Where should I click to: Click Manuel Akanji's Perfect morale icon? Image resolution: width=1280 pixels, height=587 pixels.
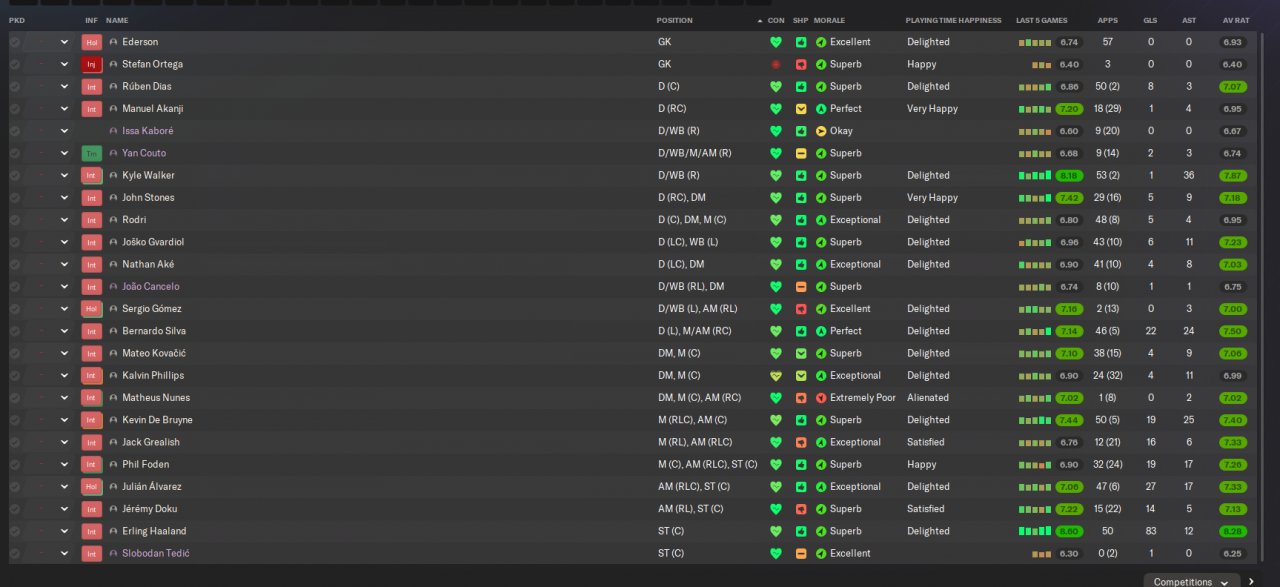tap(821, 109)
